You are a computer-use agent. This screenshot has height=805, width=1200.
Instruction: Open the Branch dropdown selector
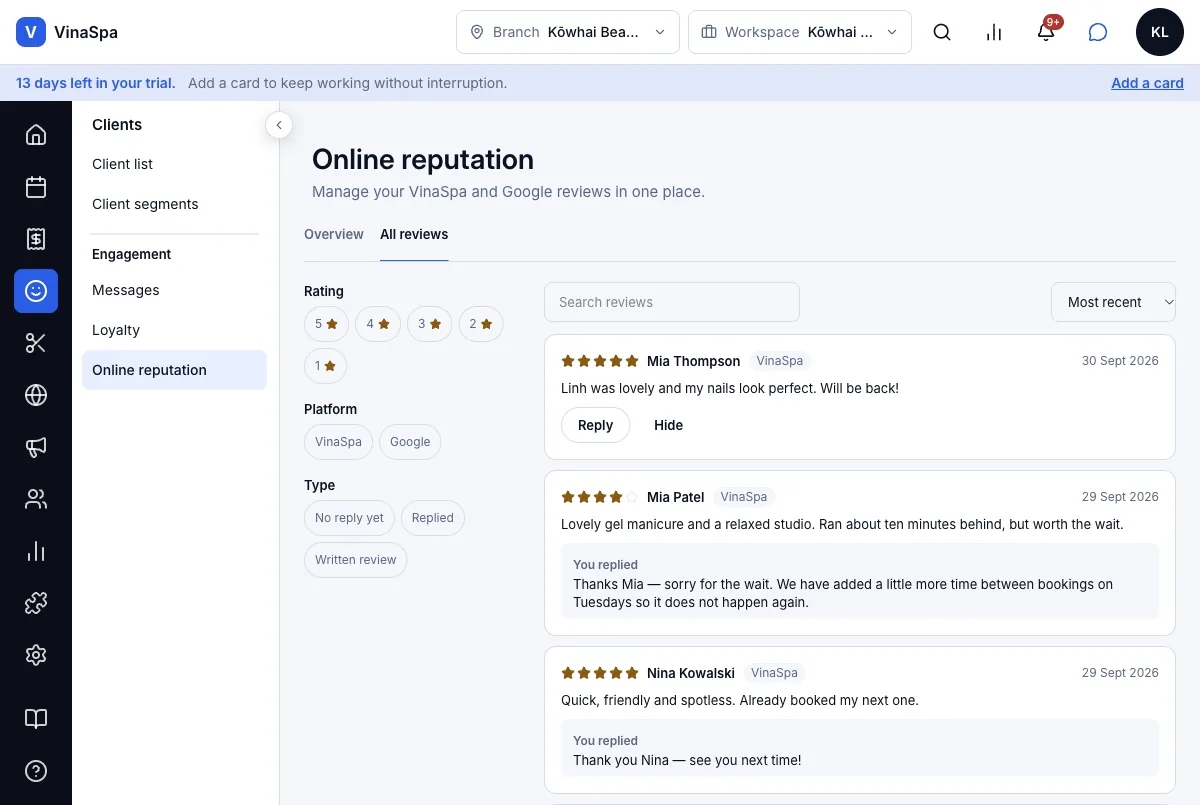click(568, 32)
